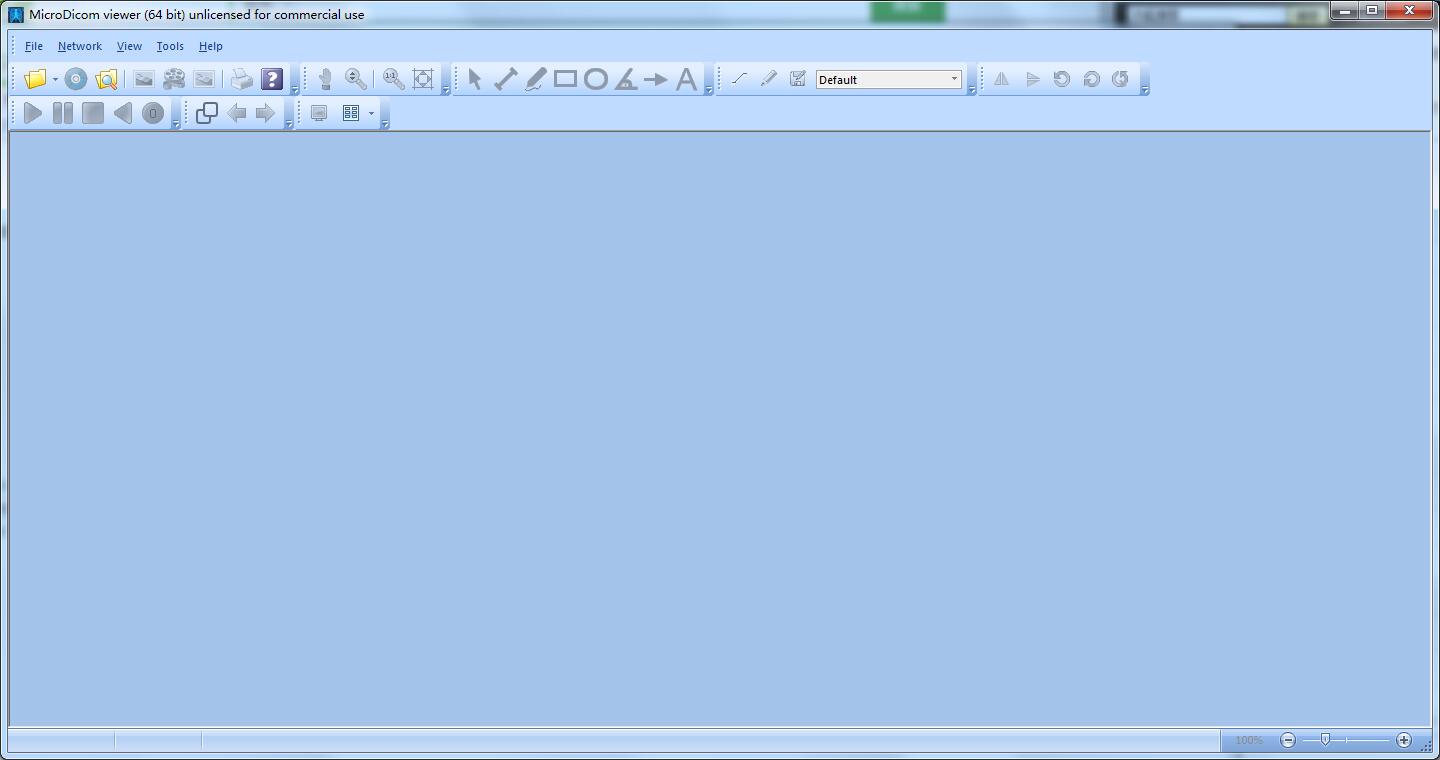The image size is (1440, 760).
Task: Click the export to video film-reel icon
Action: [174, 79]
